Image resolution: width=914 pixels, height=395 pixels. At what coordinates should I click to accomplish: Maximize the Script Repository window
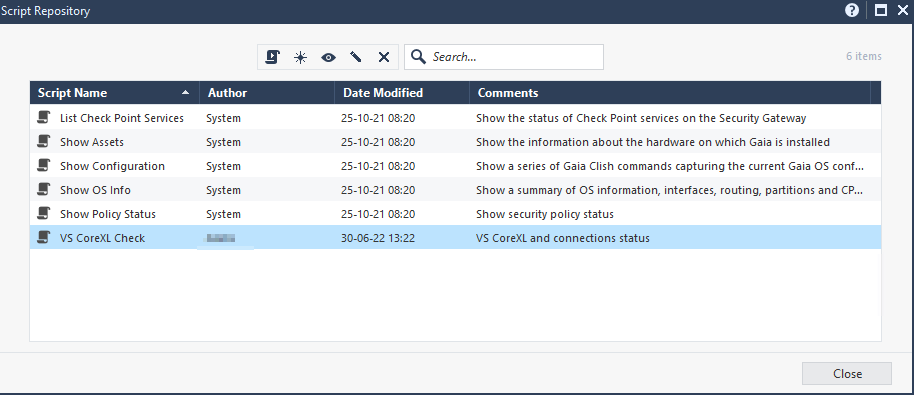tap(881, 10)
